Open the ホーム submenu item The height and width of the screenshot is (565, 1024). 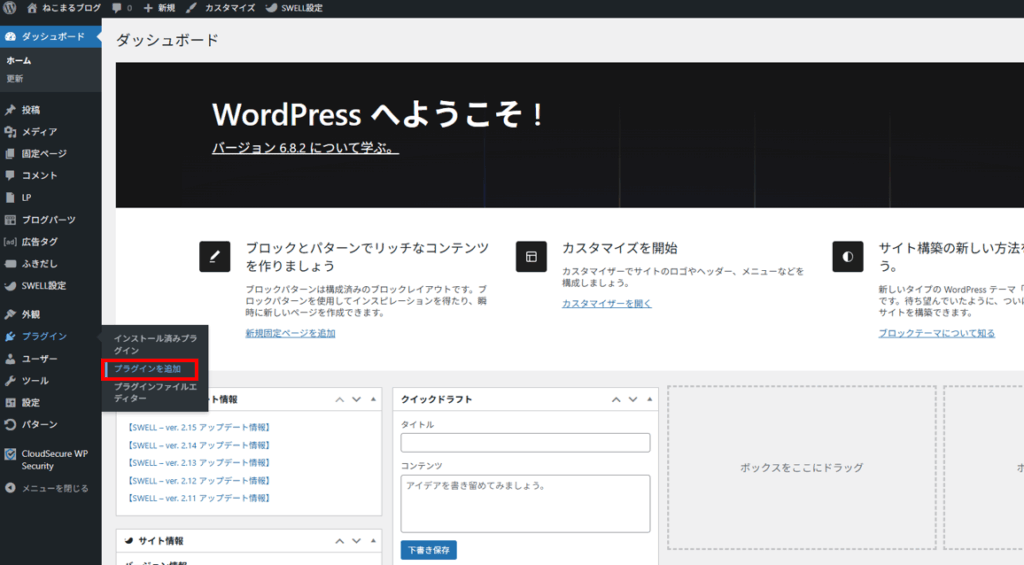click(x=19, y=60)
